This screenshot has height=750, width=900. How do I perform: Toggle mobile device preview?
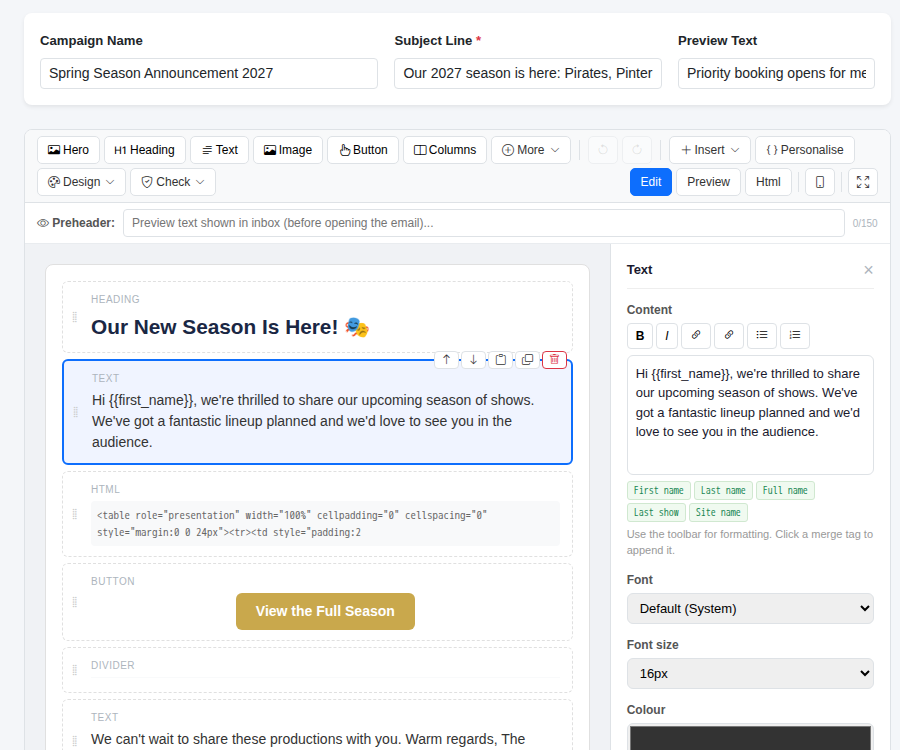pyautogui.click(x=820, y=182)
